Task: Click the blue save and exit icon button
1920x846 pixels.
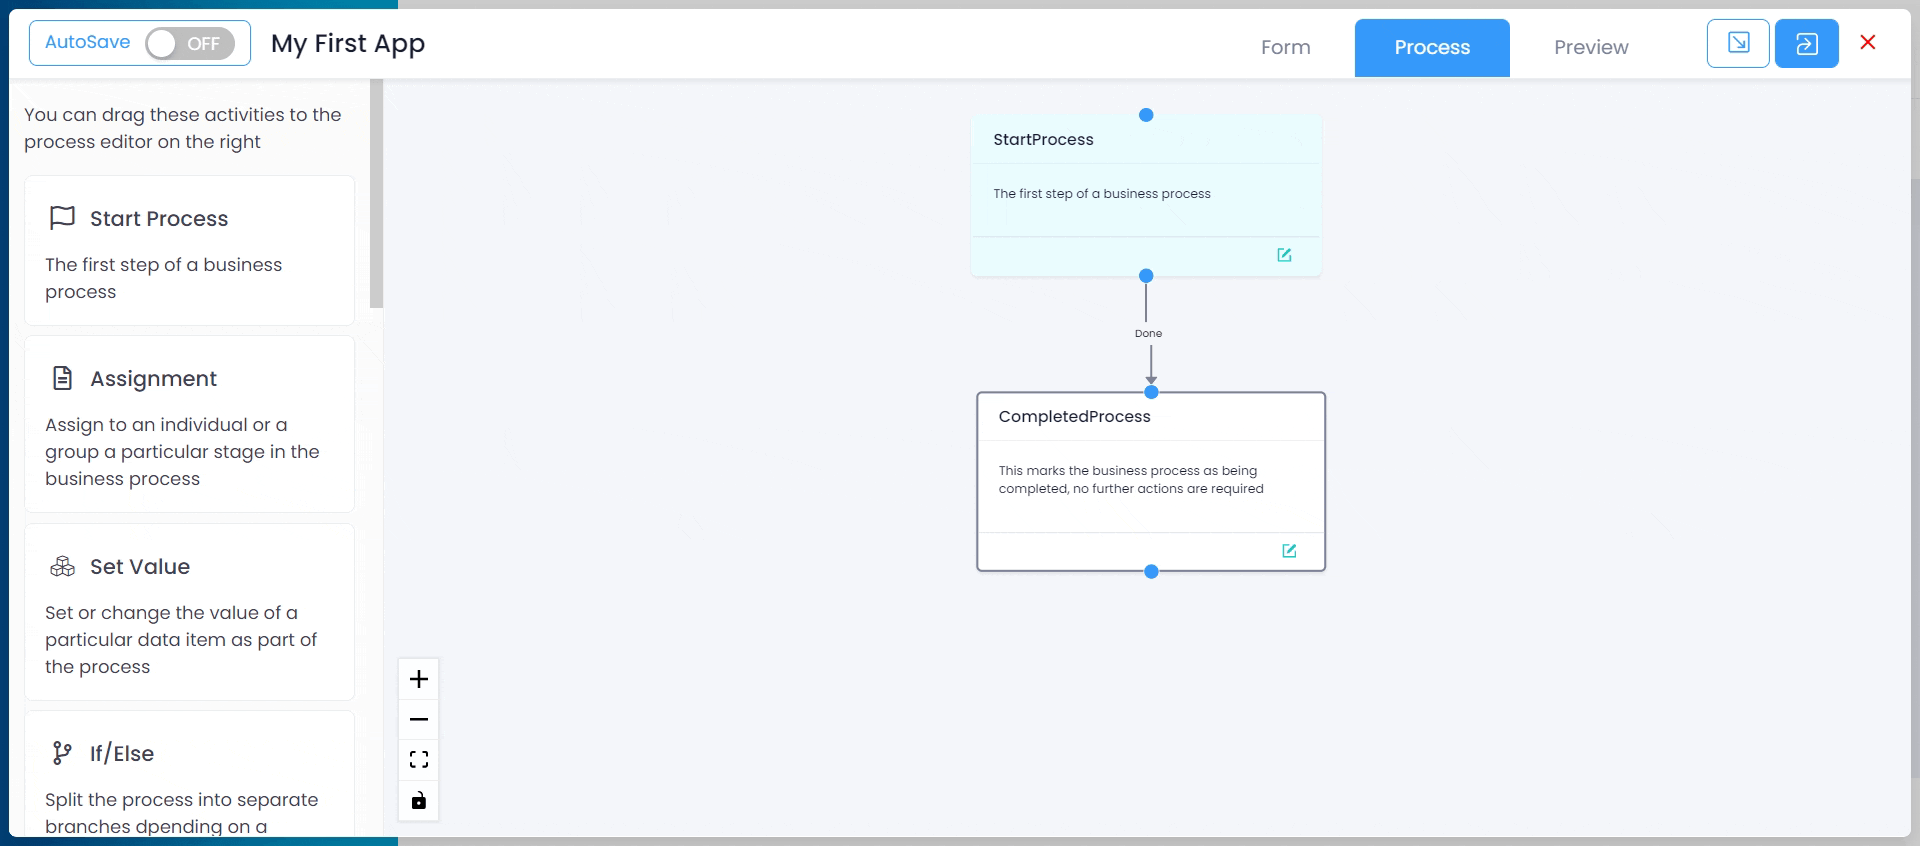Action: [1805, 44]
